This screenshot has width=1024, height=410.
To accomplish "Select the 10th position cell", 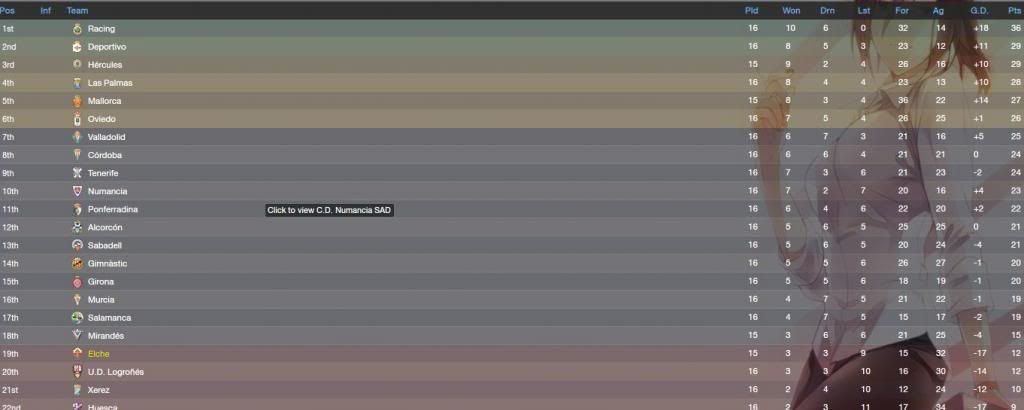I will tap(8, 191).
